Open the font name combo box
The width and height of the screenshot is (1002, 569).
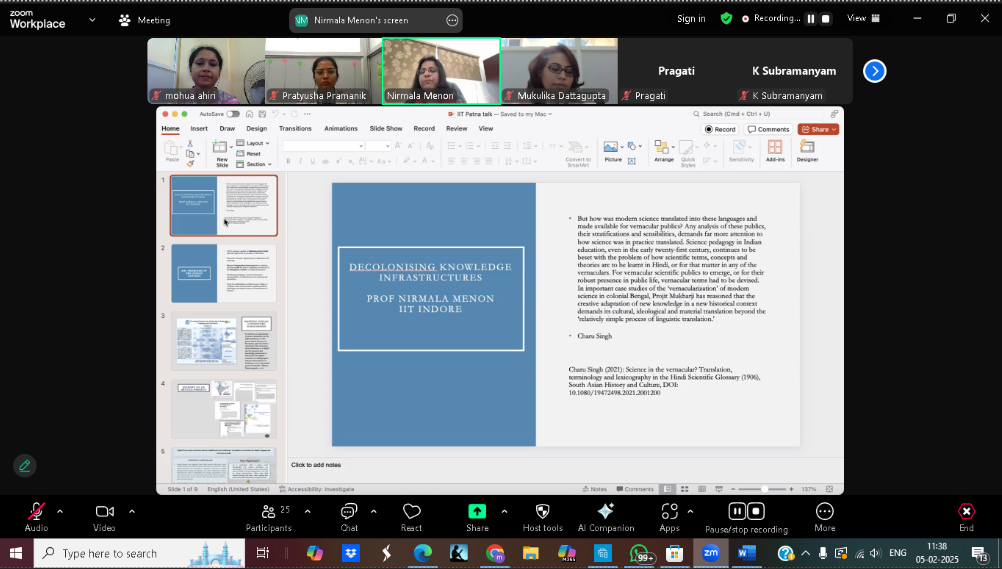323,146
